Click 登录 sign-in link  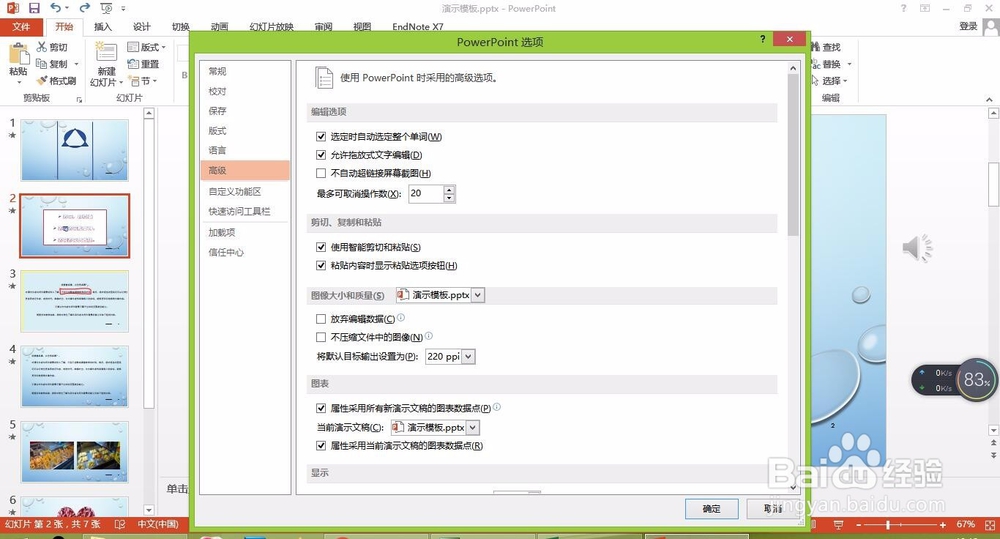point(968,26)
